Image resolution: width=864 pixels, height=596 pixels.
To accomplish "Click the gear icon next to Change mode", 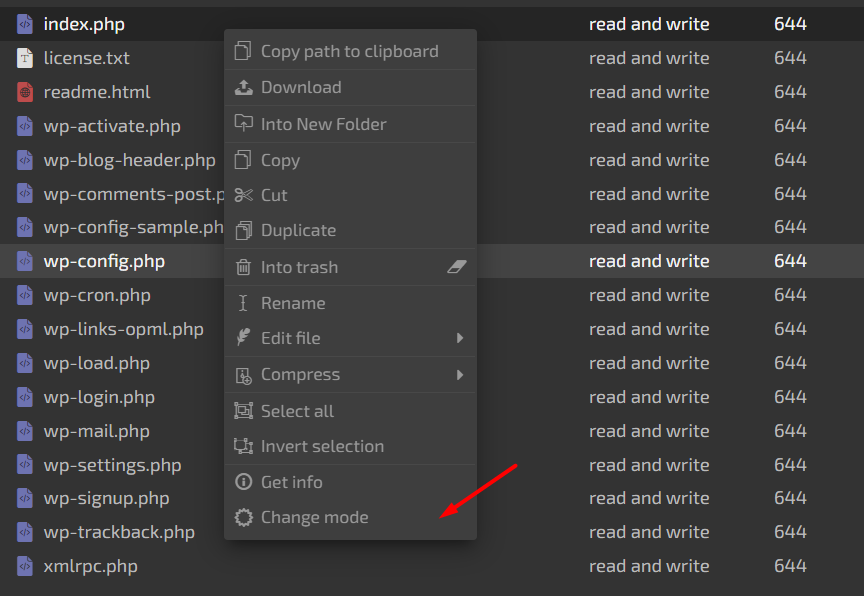I will point(243,517).
